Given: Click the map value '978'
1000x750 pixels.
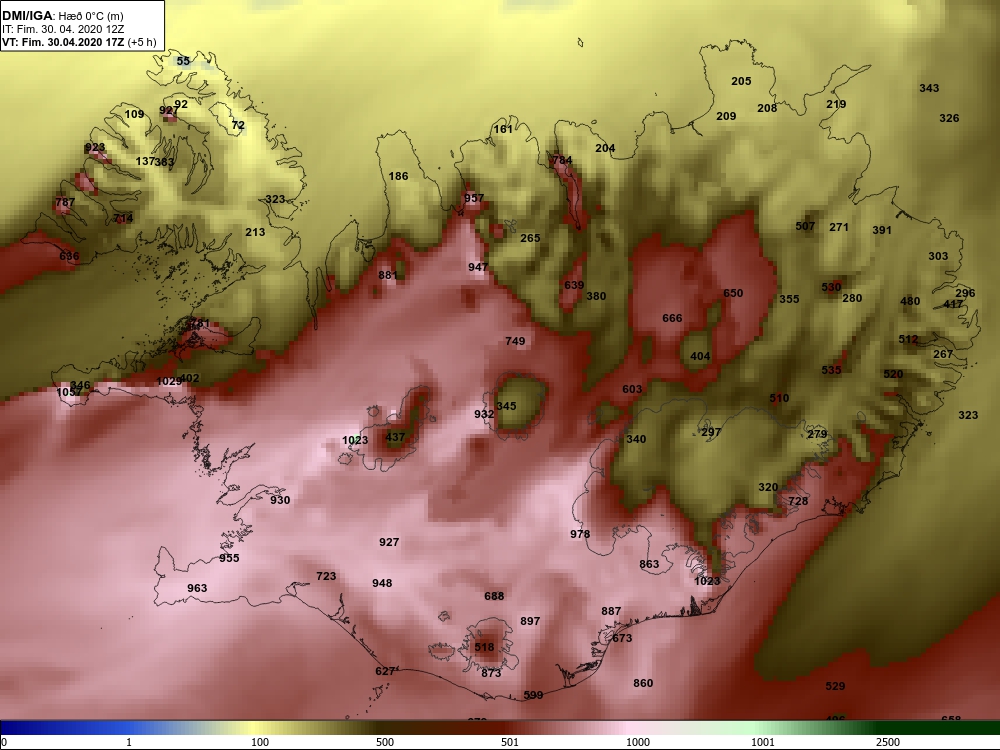Looking at the screenshot, I should coord(580,534).
